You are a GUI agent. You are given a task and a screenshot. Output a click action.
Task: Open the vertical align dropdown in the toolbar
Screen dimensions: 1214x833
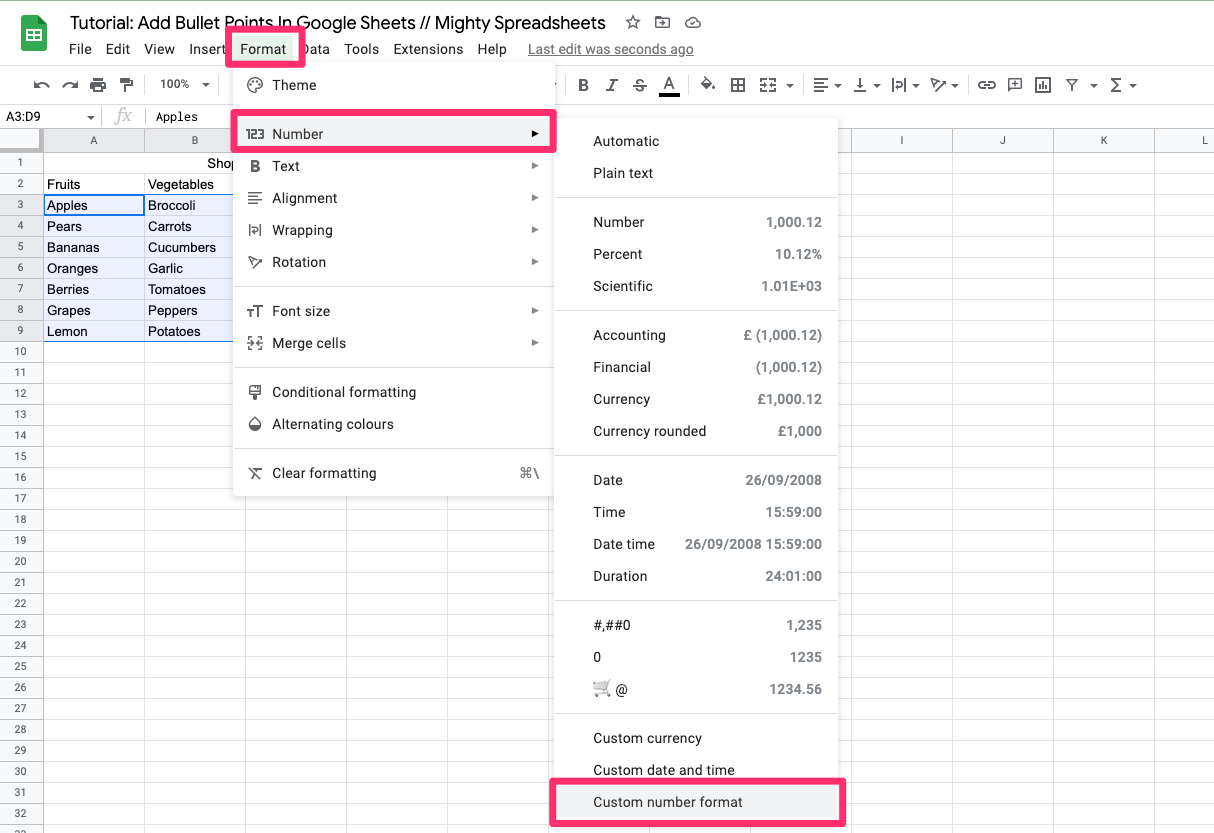(866, 85)
